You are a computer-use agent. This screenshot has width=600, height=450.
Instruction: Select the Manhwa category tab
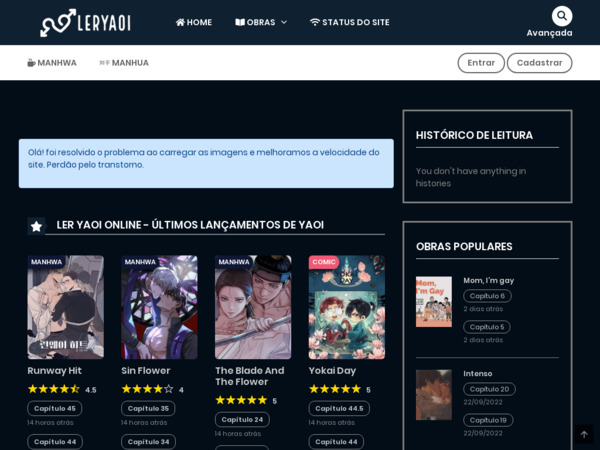(x=52, y=63)
